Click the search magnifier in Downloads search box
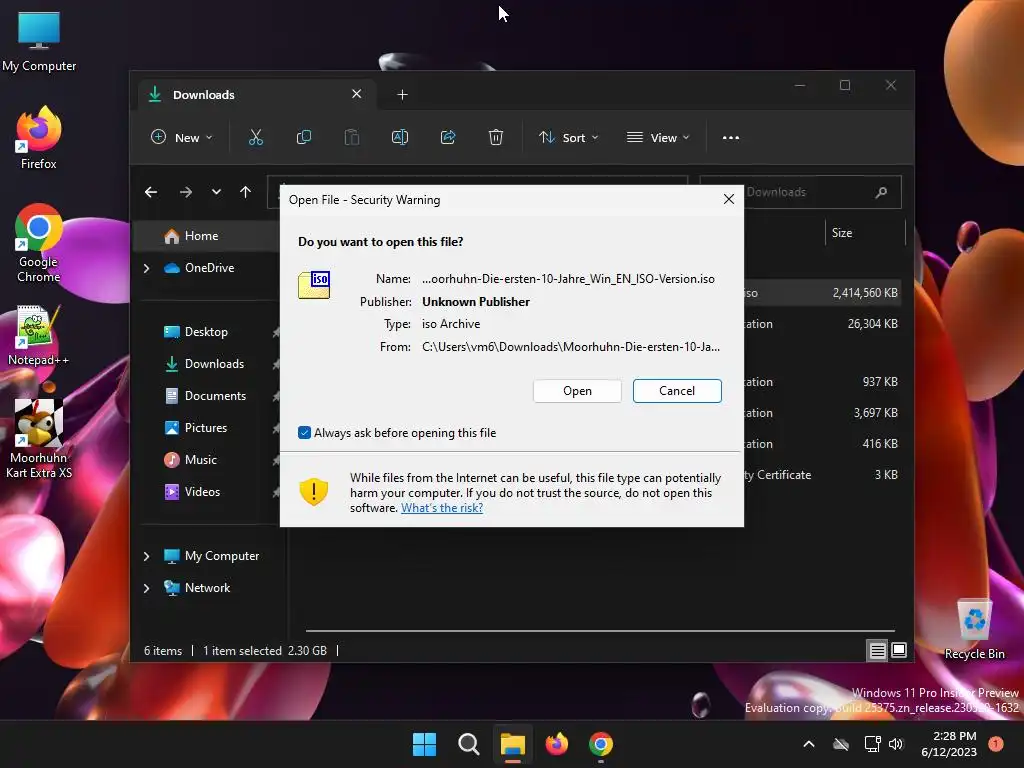The image size is (1024, 768). tap(882, 192)
